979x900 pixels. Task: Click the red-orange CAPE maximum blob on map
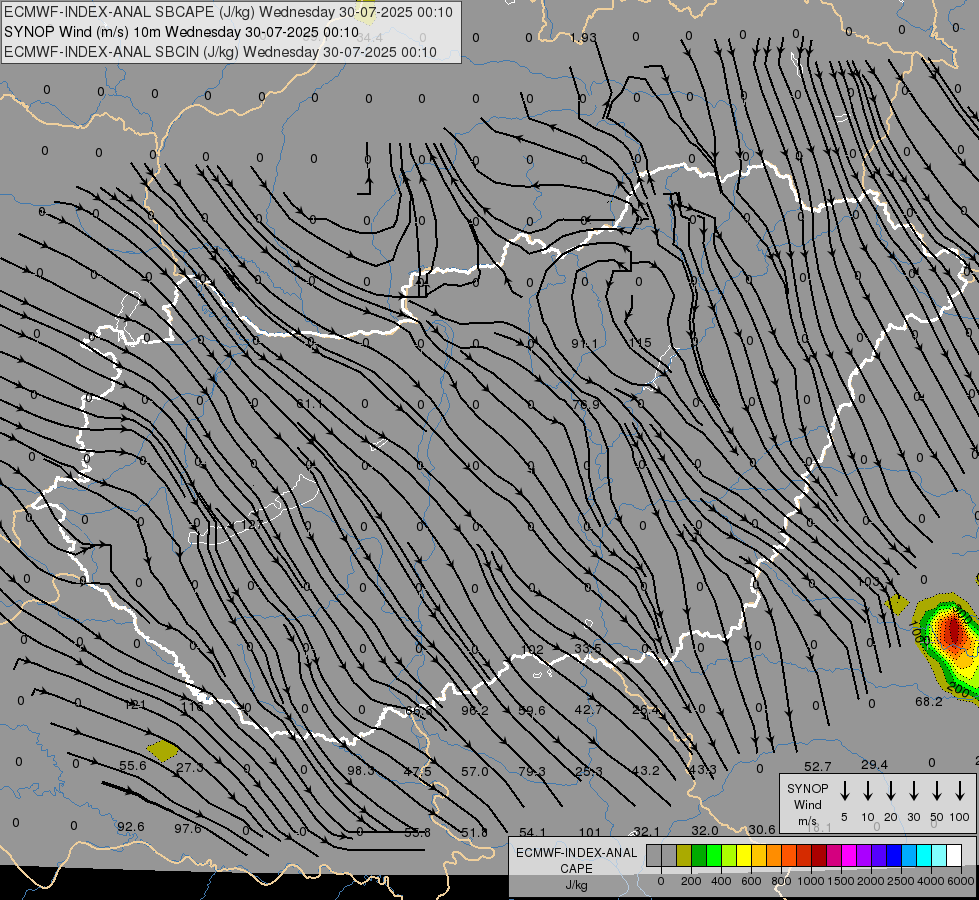click(x=953, y=631)
